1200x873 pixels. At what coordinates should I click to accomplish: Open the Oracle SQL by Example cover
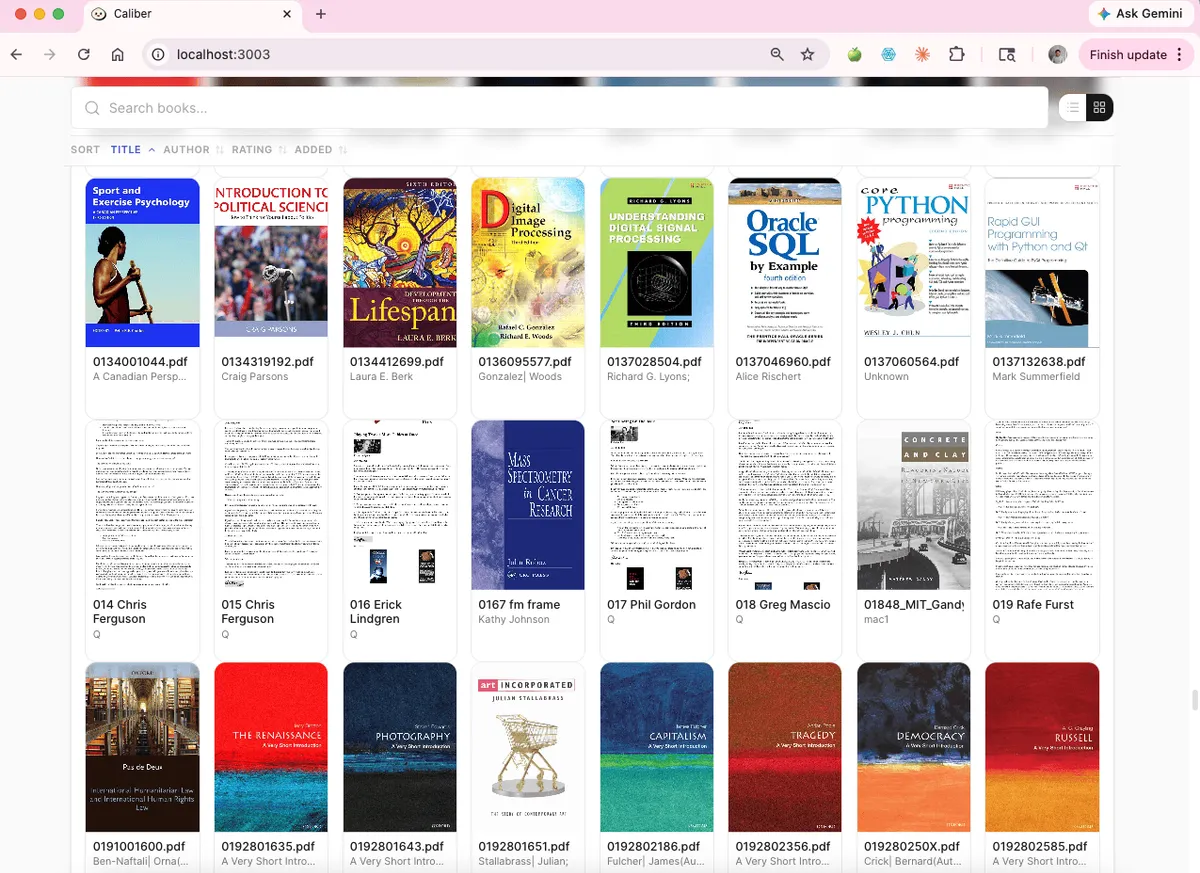[x=785, y=263]
